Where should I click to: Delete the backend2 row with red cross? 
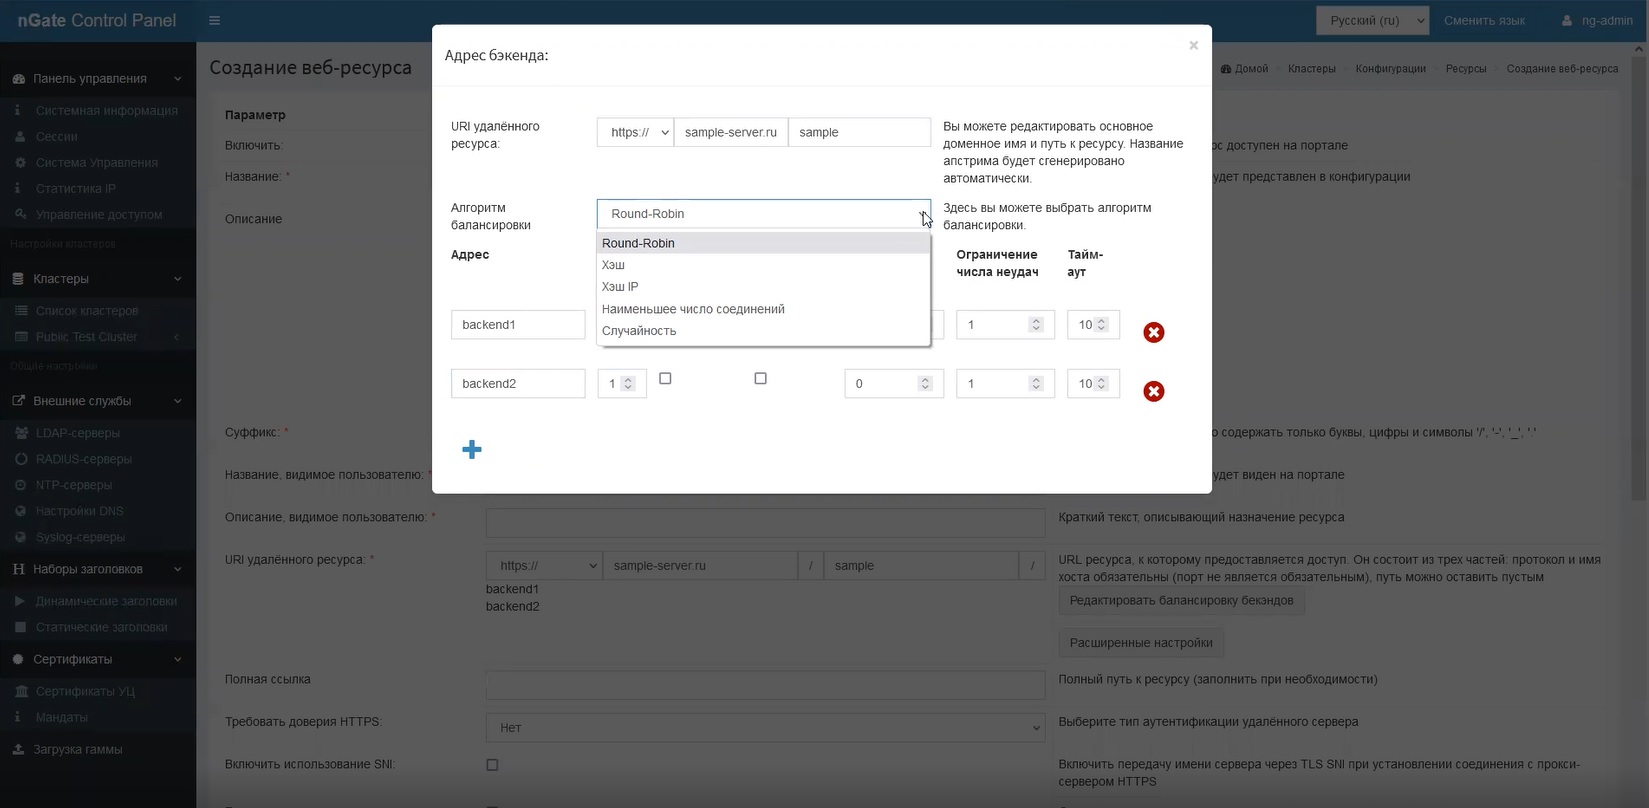click(x=1154, y=391)
